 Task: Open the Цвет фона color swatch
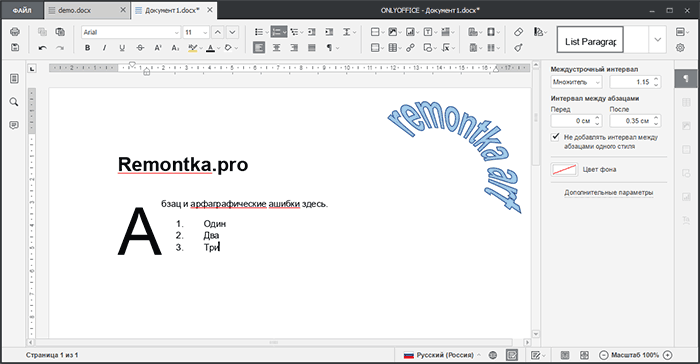[x=564, y=169]
